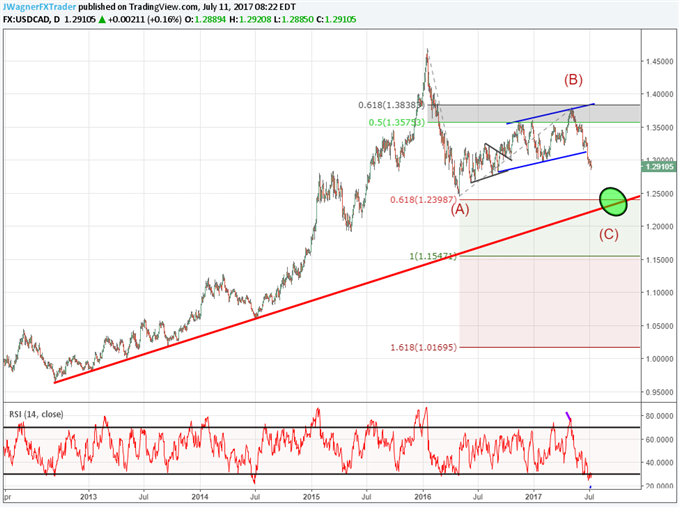Image resolution: width=679 pixels, height=507 pixels.
Task: Click the 2015 date axis label
Action: (311, 497)
